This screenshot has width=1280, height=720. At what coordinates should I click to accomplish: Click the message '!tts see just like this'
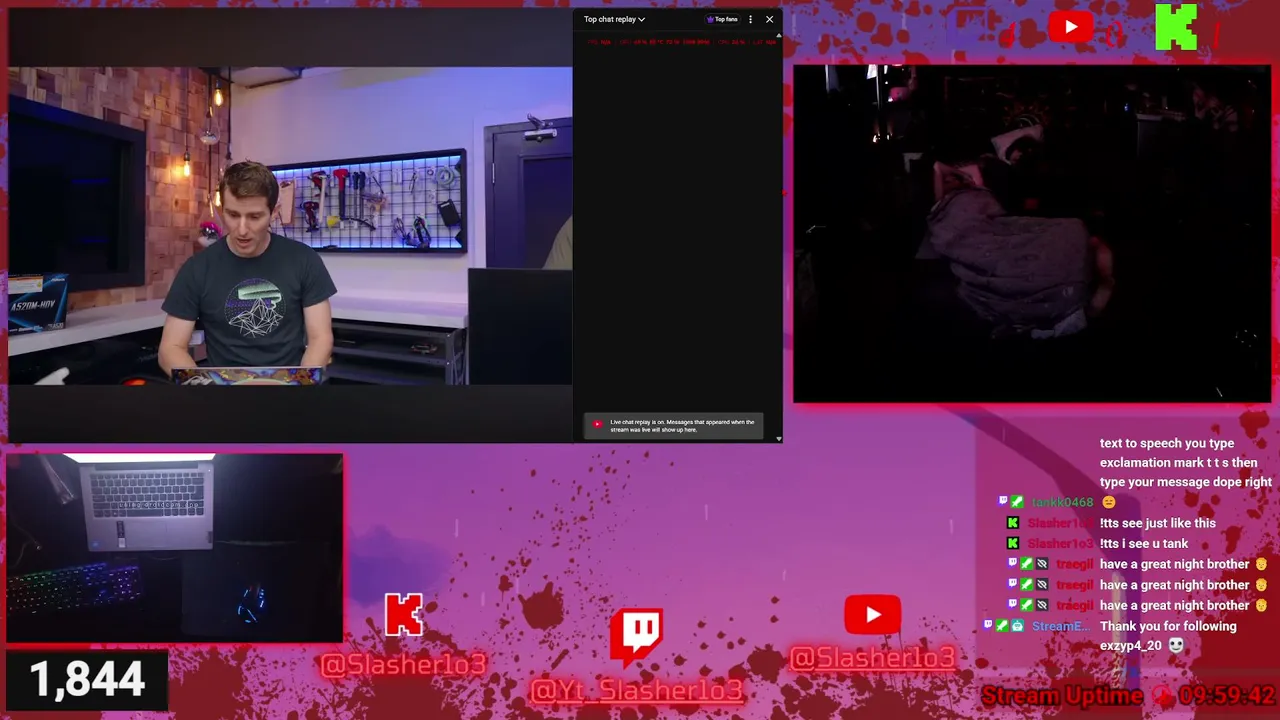(x=1158, y=523)
